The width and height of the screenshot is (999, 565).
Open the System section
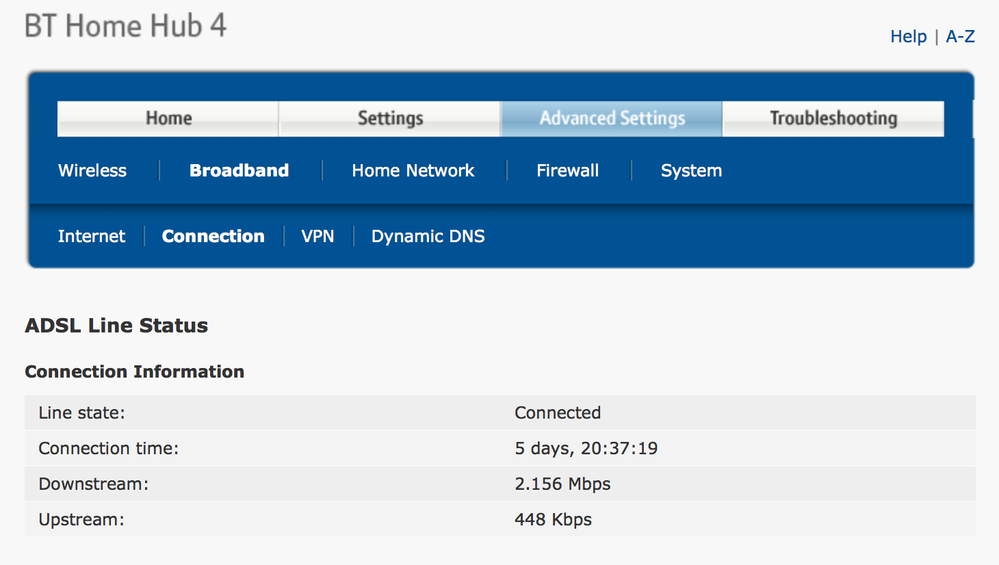[x=691, y=171]
